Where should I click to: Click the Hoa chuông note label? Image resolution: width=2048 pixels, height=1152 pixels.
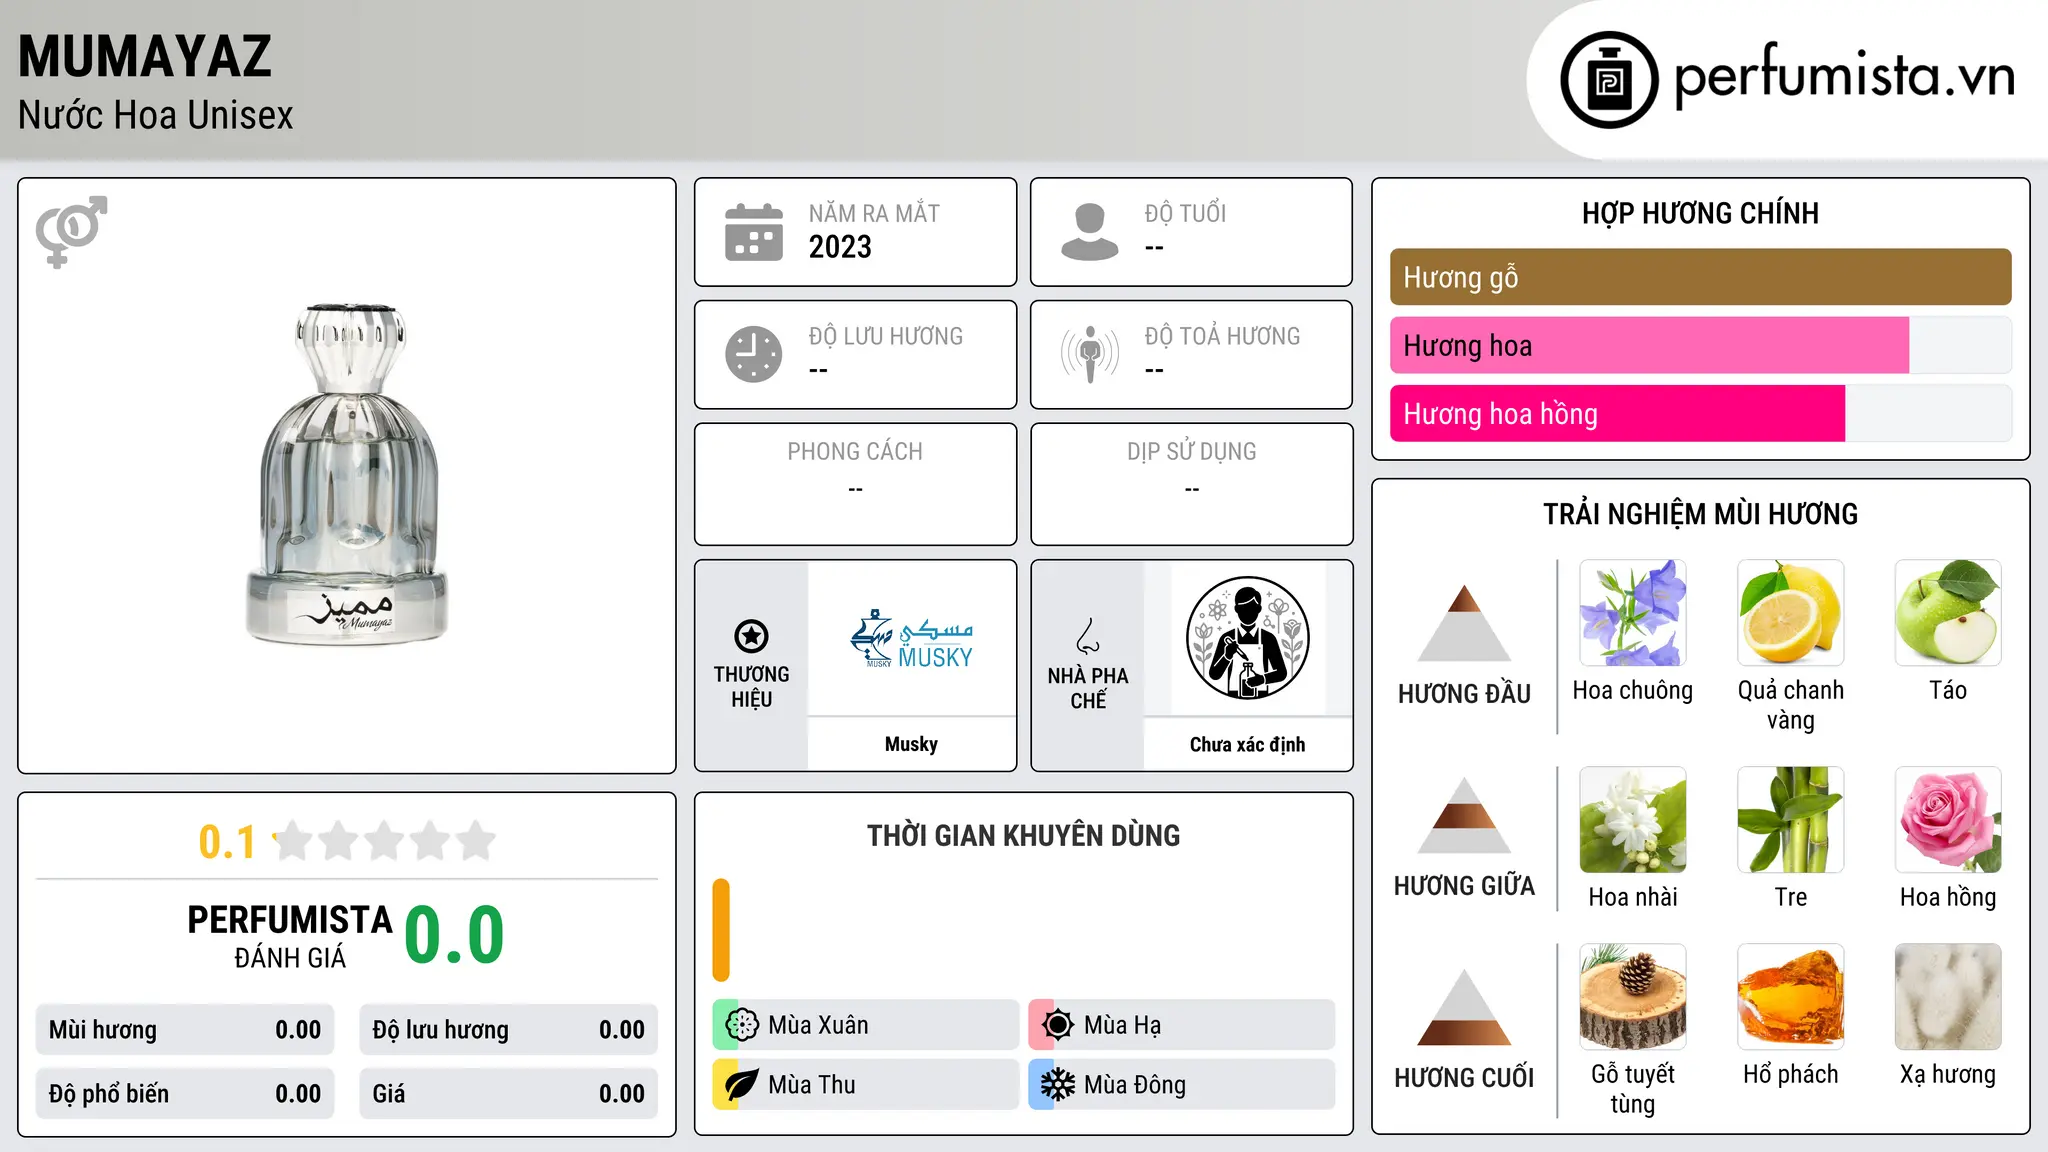1632,691
